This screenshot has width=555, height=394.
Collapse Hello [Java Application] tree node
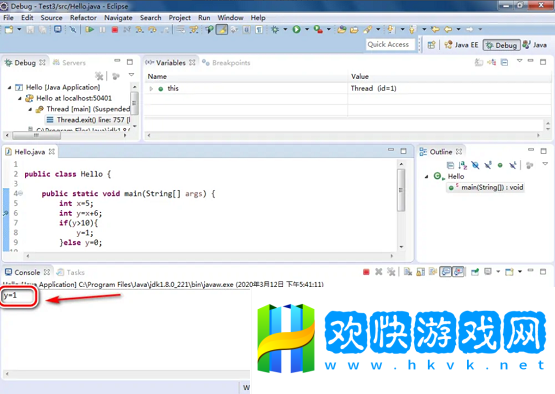(10, 87)
